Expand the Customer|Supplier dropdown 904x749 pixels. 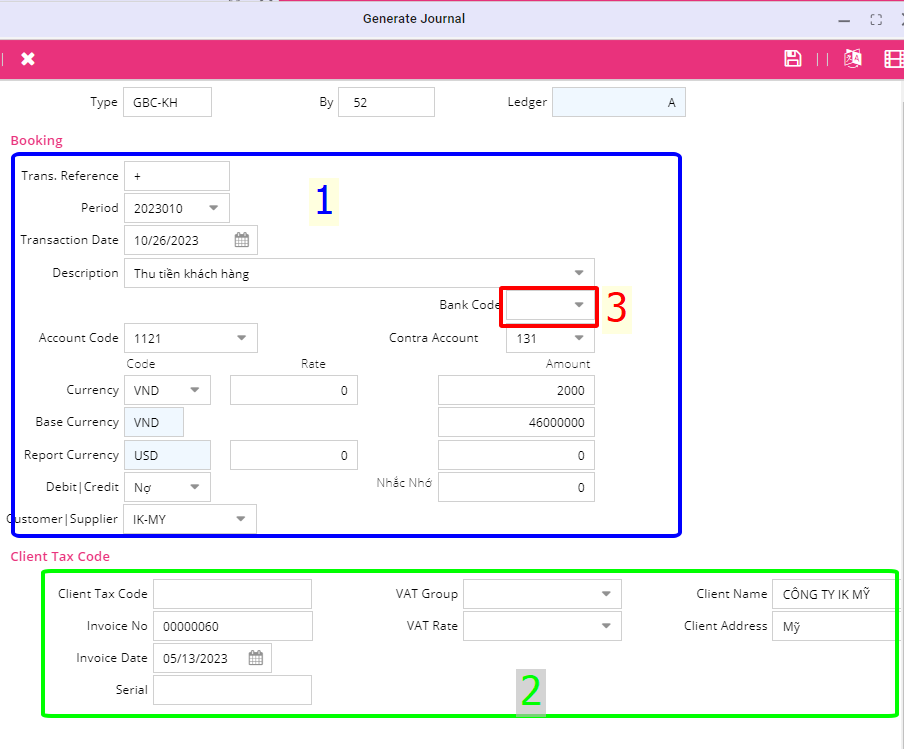(241, 519)
